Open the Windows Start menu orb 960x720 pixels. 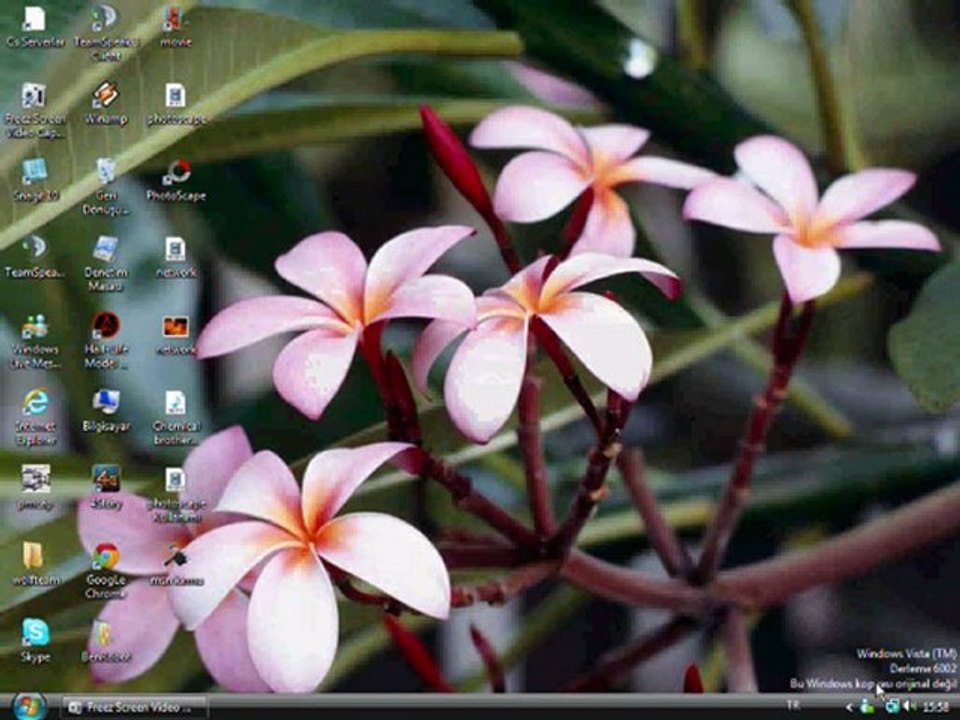pyautogui.click(x=29, y=707)
